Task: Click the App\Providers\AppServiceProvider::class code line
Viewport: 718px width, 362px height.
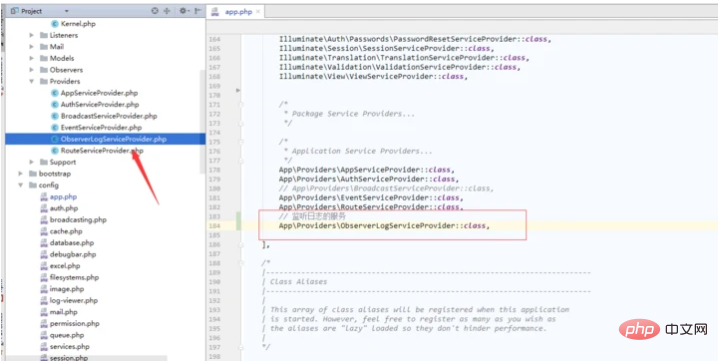Action: pyautogui.click(x=367, y=170)
